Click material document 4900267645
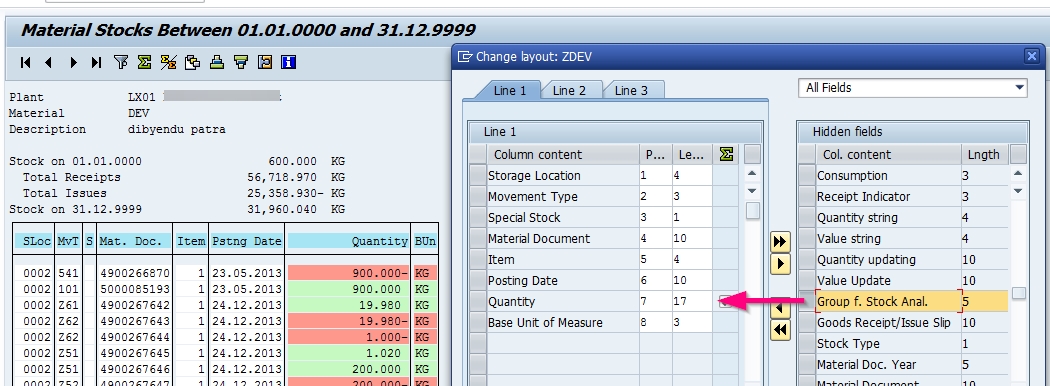 [x=135, y=353]
